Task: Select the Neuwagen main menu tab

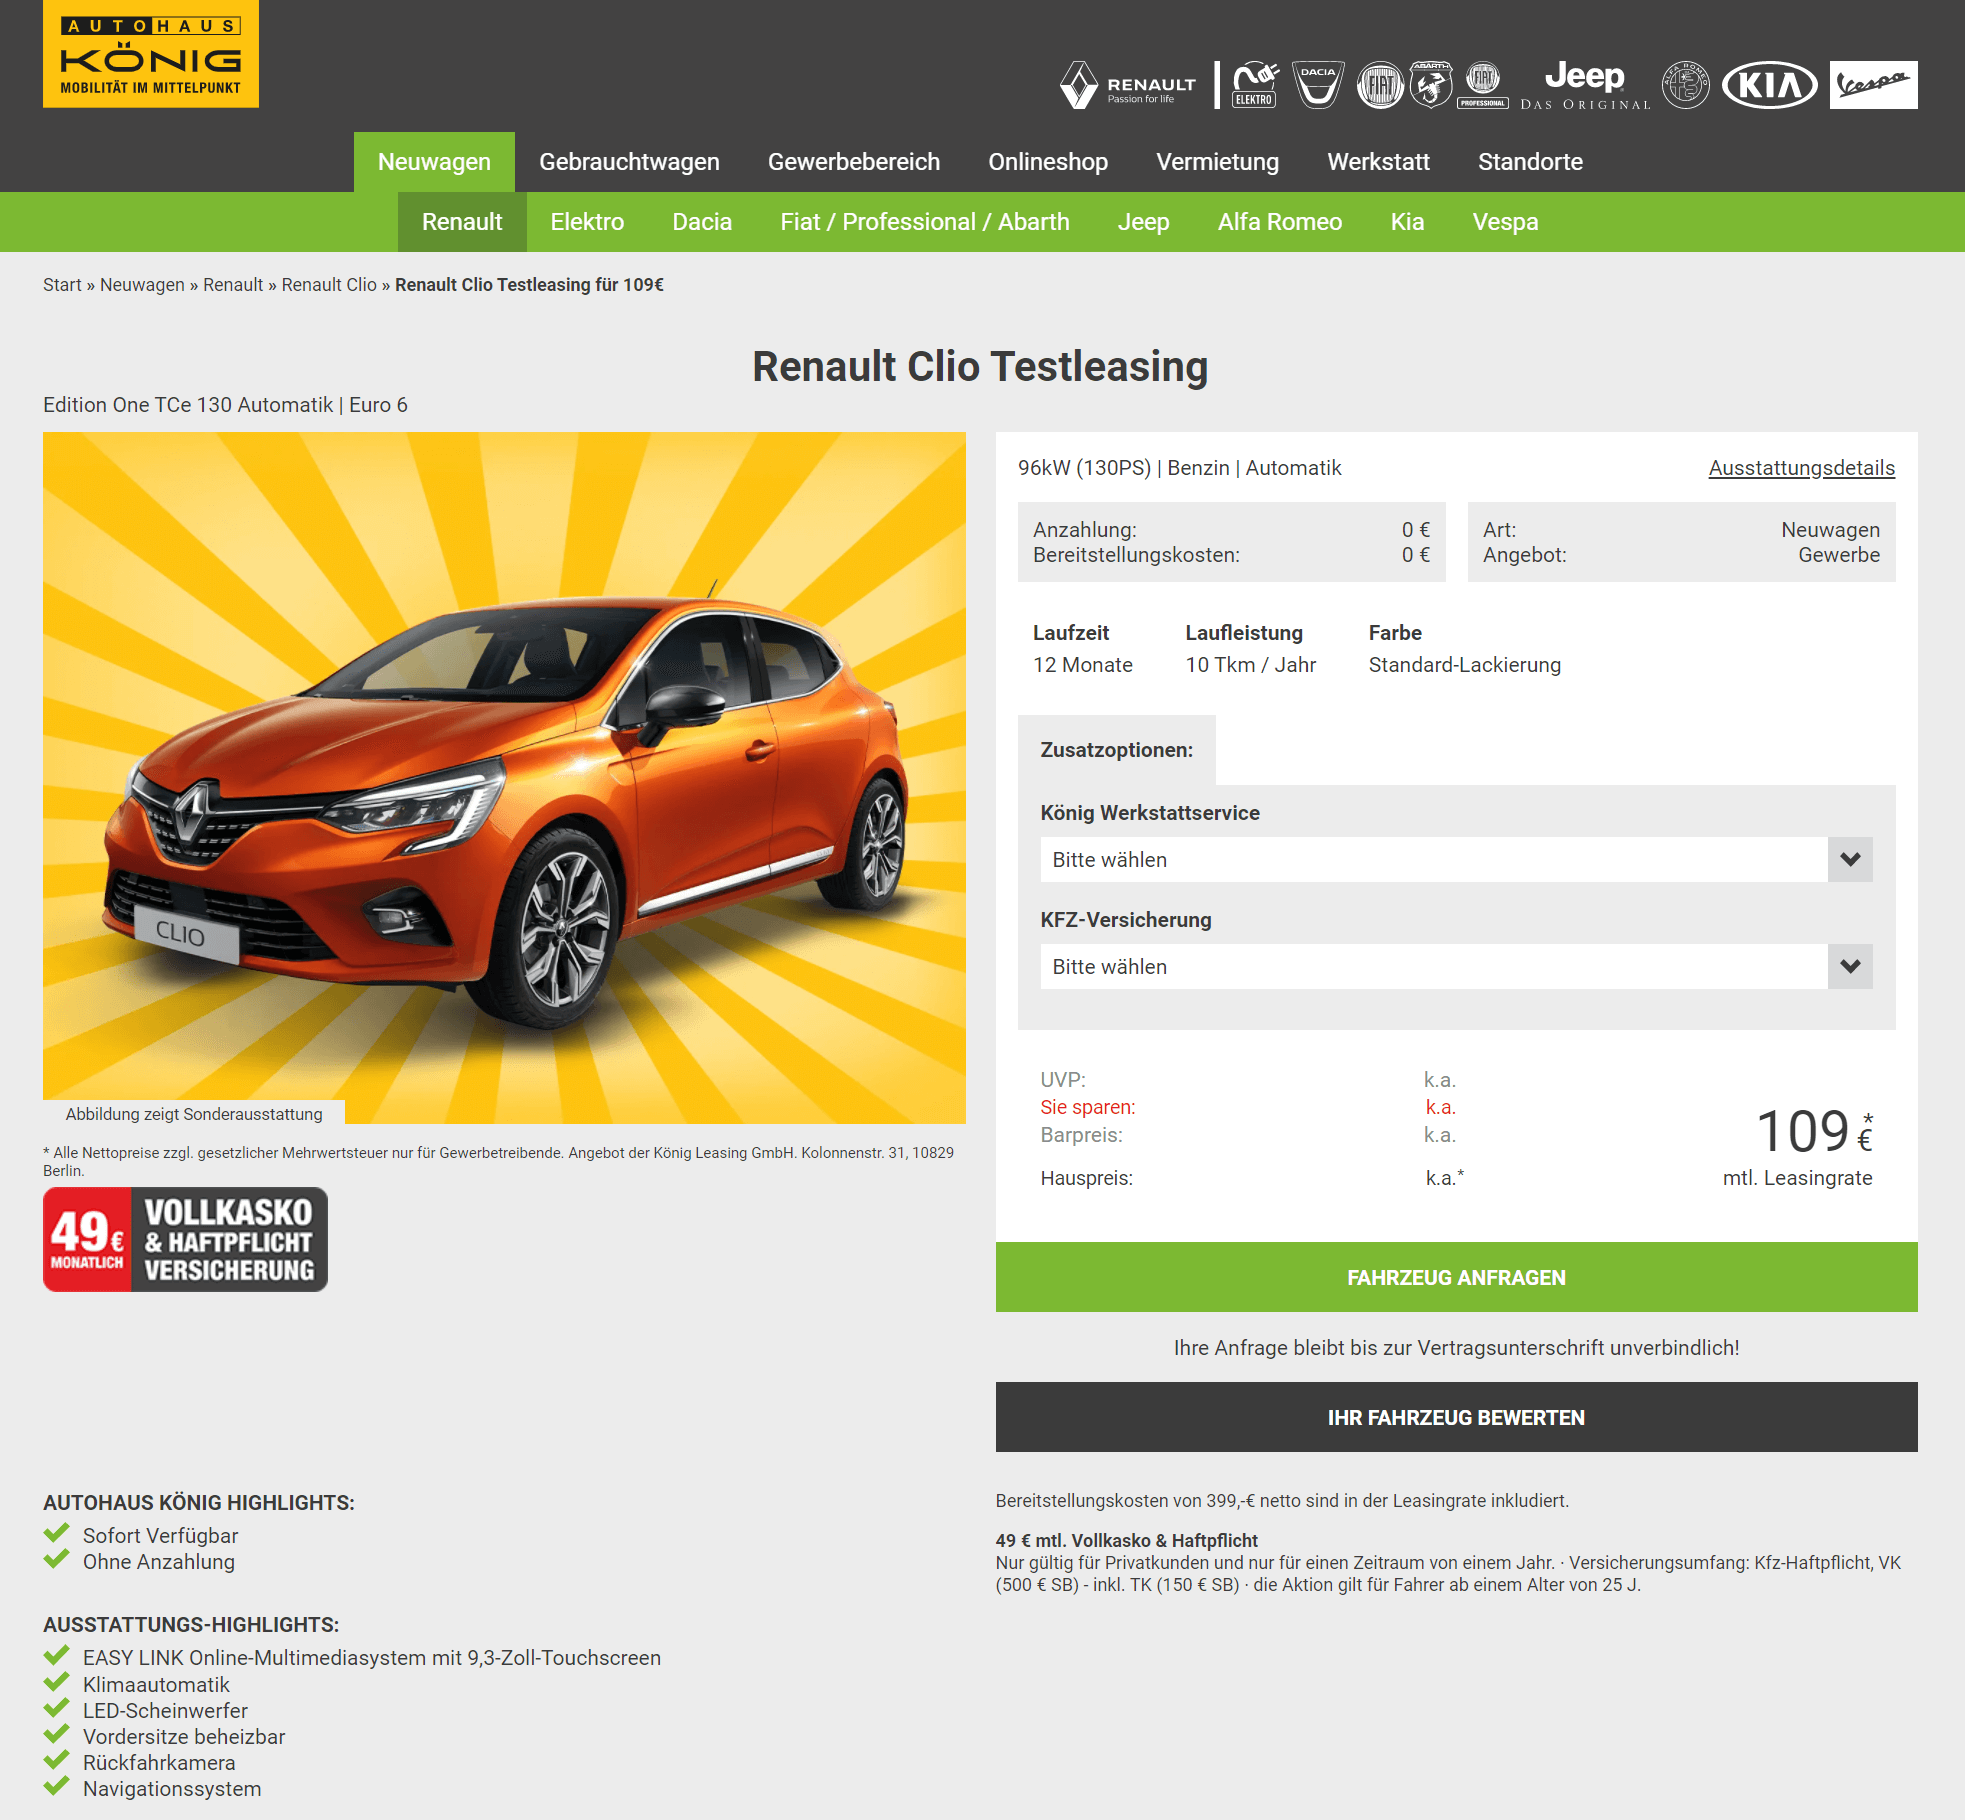Action: 434,162
